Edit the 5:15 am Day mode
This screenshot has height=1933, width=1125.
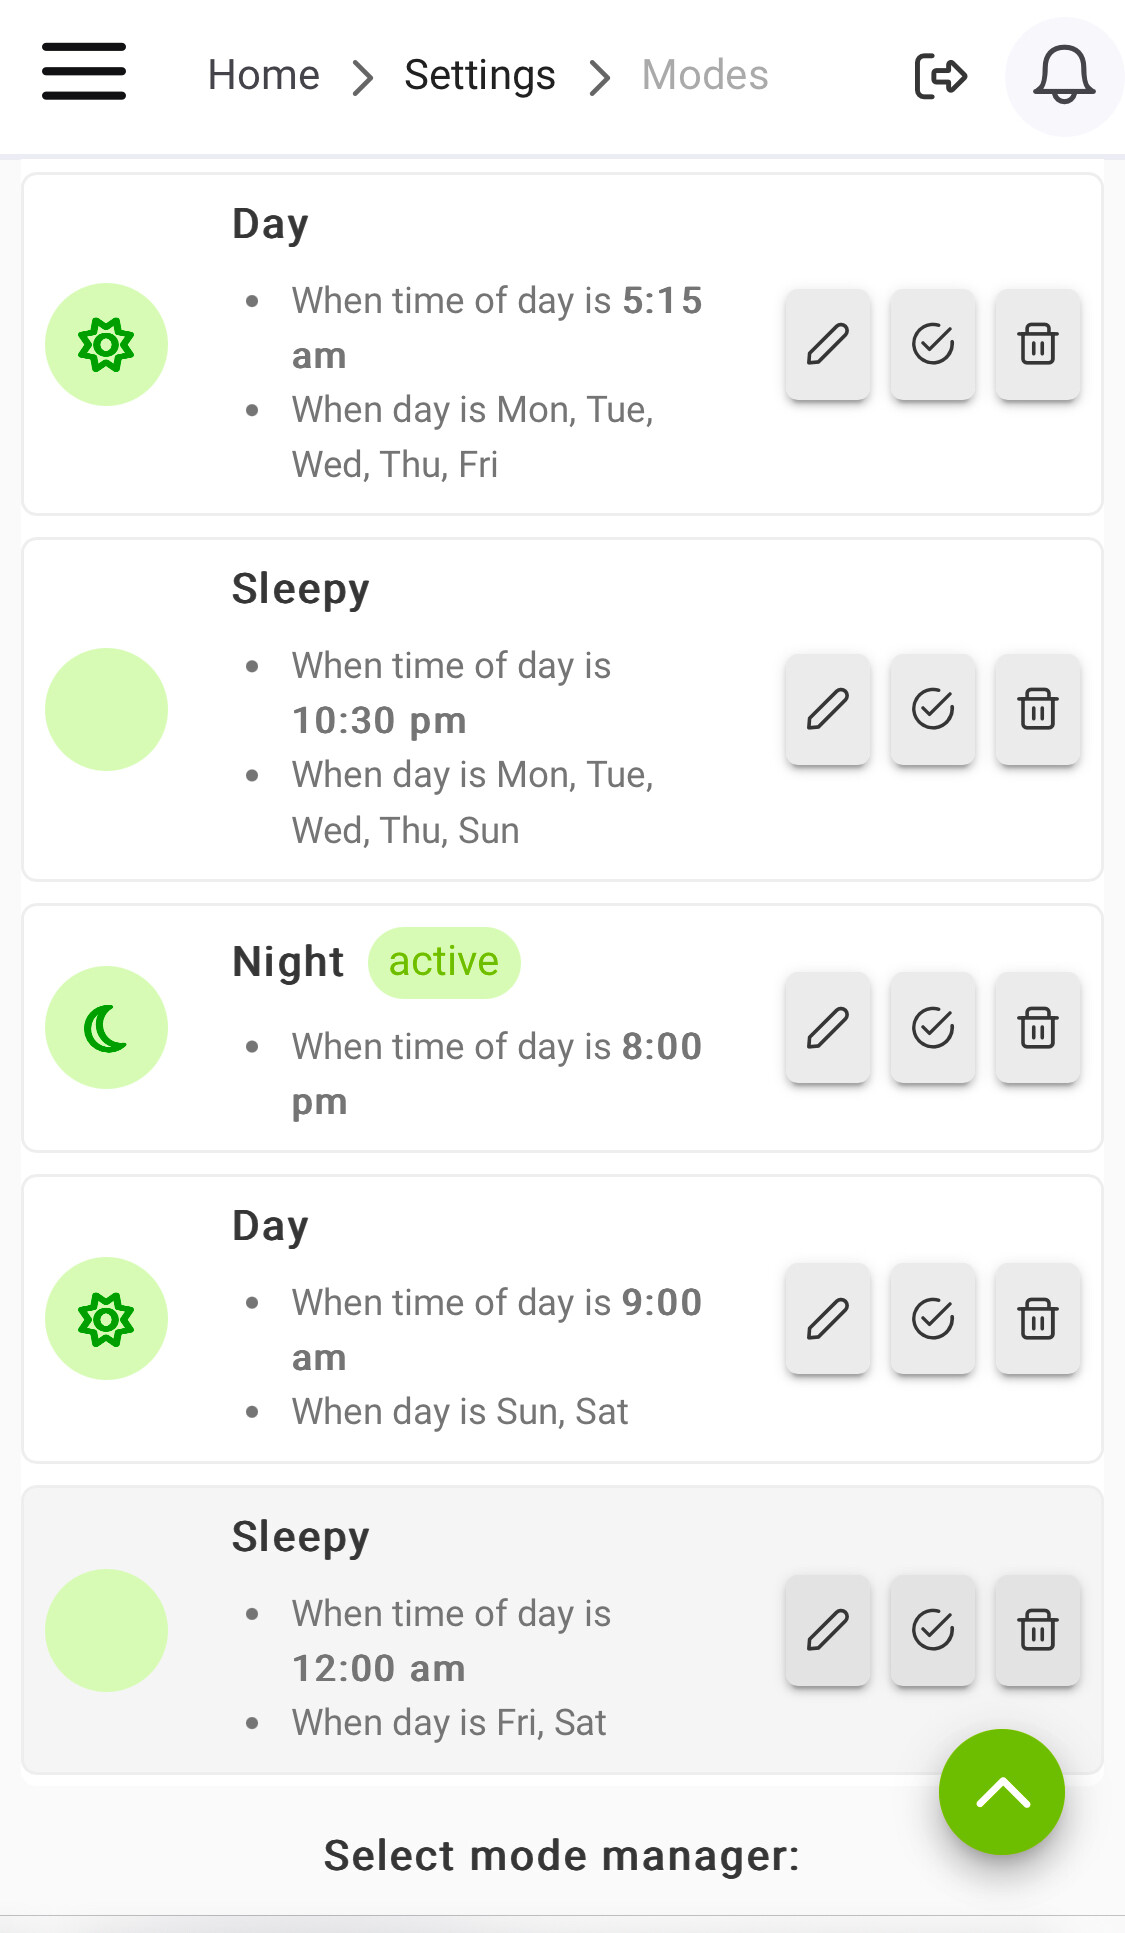click(x=828, y=345)
